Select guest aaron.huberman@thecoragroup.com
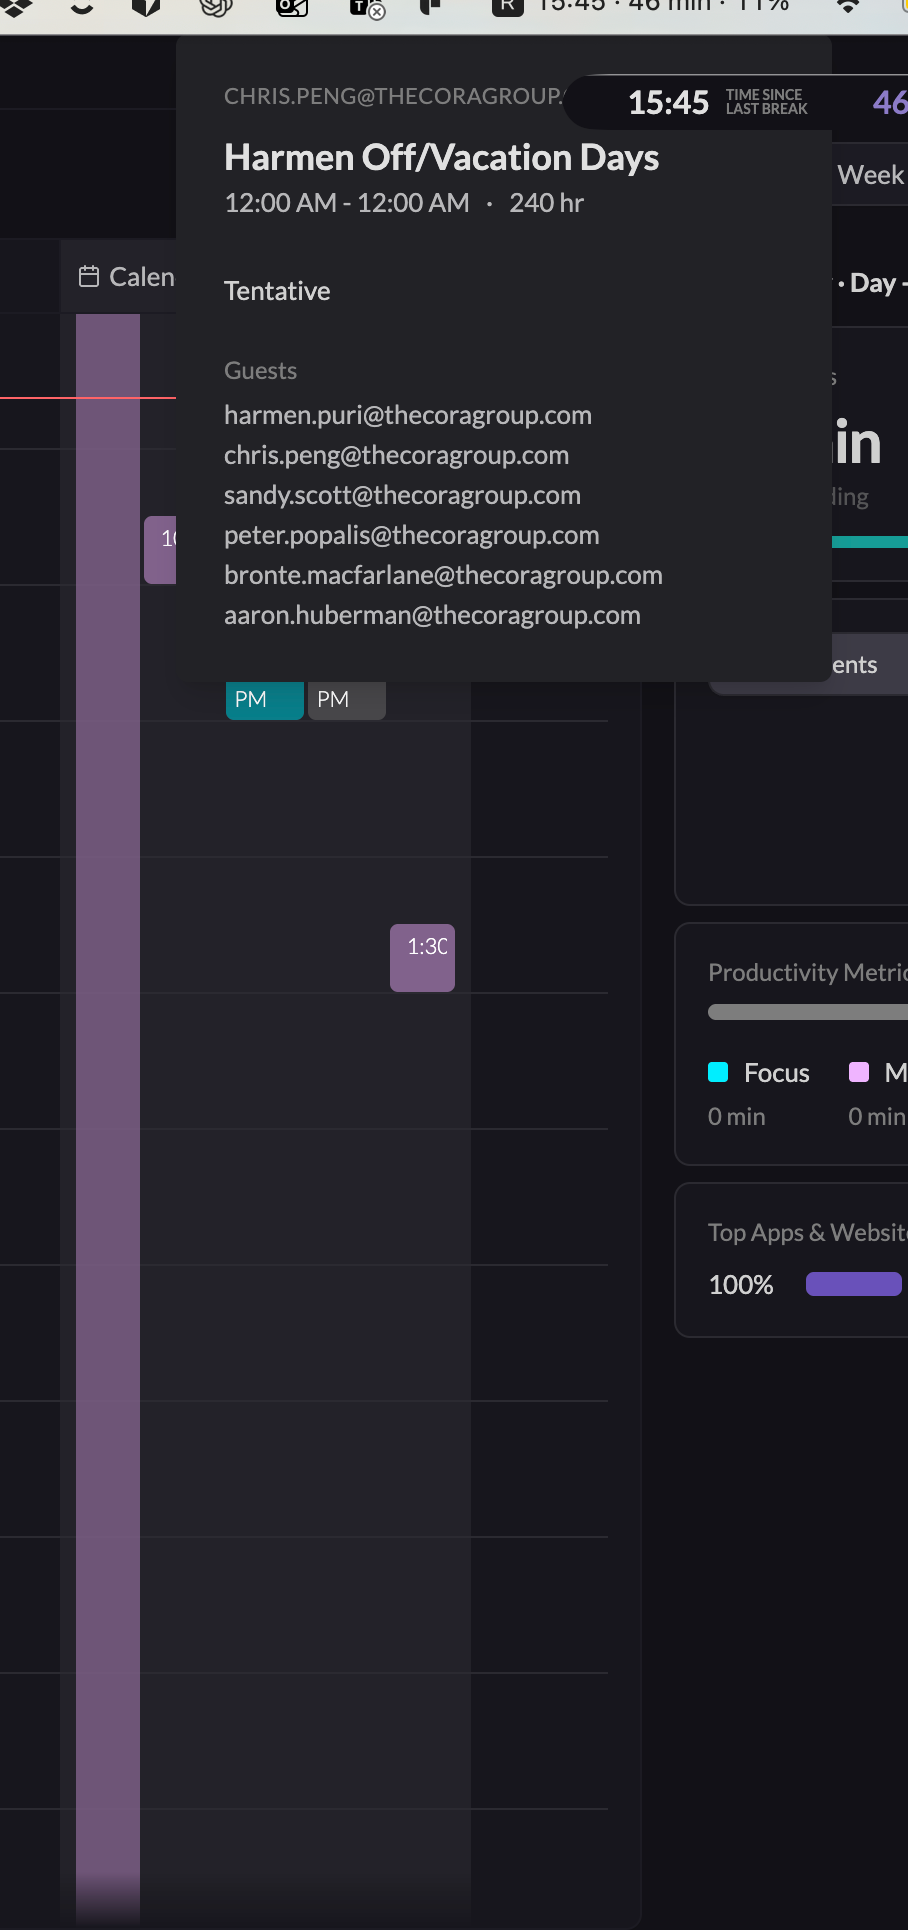 [432, 615]
